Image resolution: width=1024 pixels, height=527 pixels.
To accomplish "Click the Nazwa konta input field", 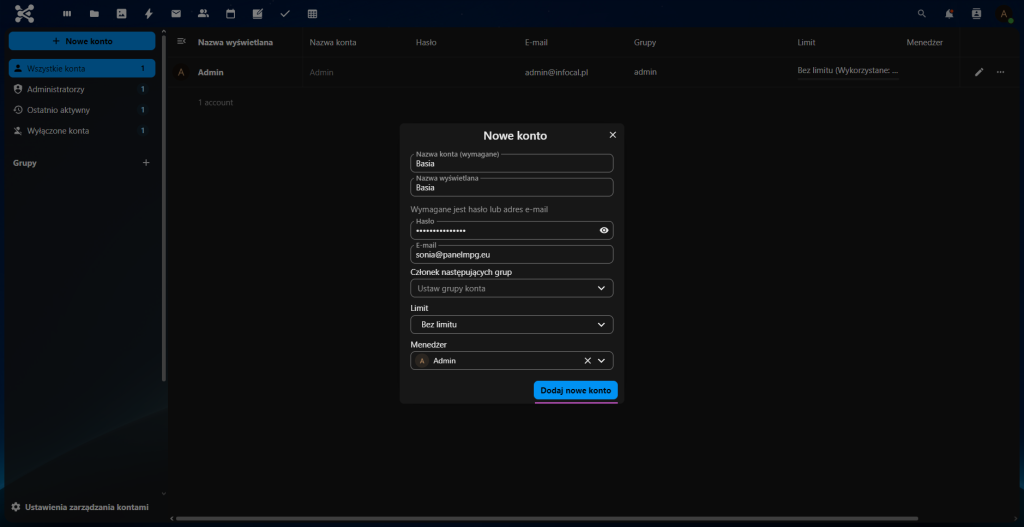I will 511,163.
